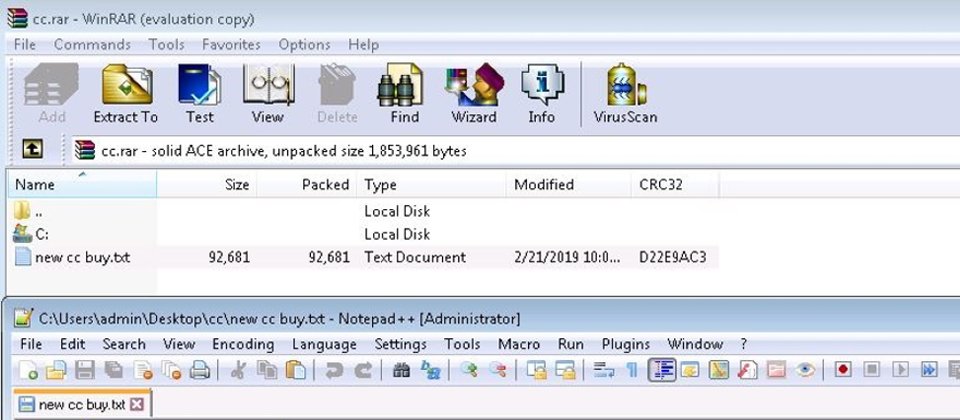960x420 pixels.
Task: Click the Notepad++ Save All icon
Action: click(x=113, y=370)
